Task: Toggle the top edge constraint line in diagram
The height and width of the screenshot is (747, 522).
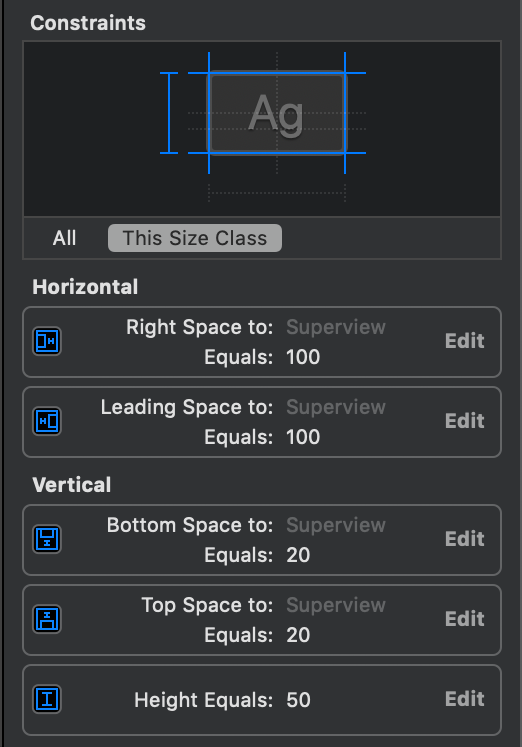Action: 277,73
